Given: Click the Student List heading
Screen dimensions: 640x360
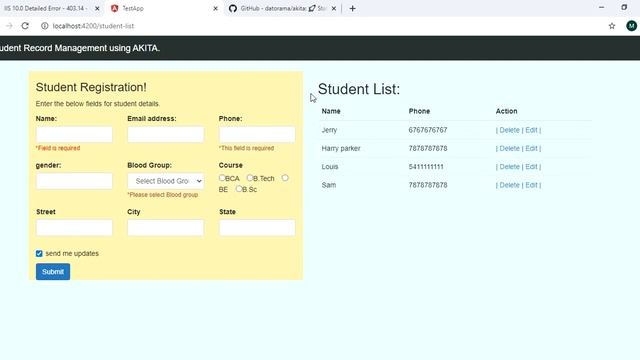Looking at the screenshot, I should pos(359,89).
